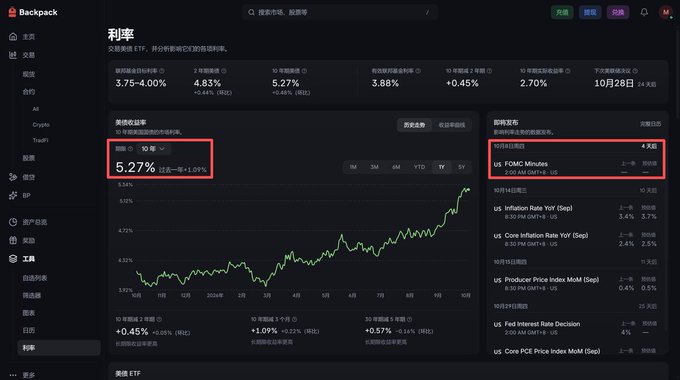Open the 完整日历 full calendar link
680x380 pixels.
pos(651,124)
